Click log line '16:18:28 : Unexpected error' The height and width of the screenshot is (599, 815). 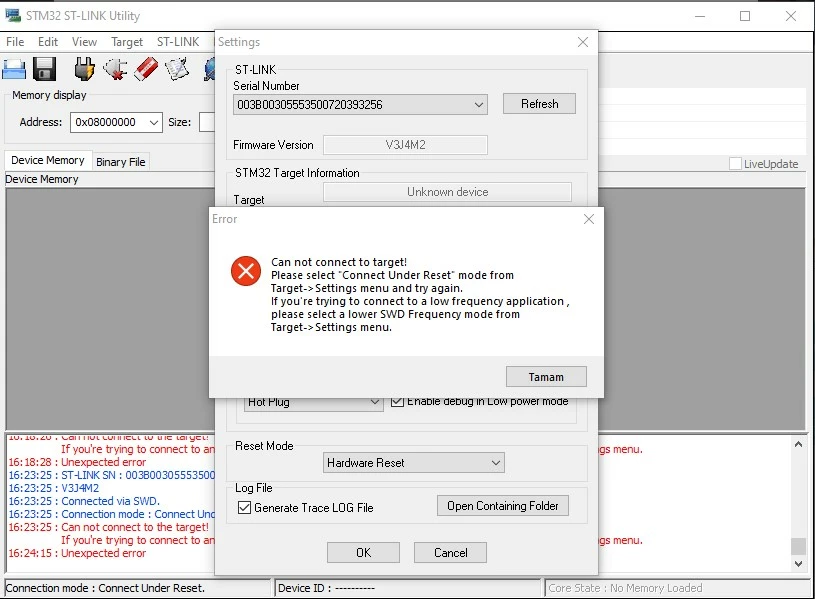pos(77,462)
